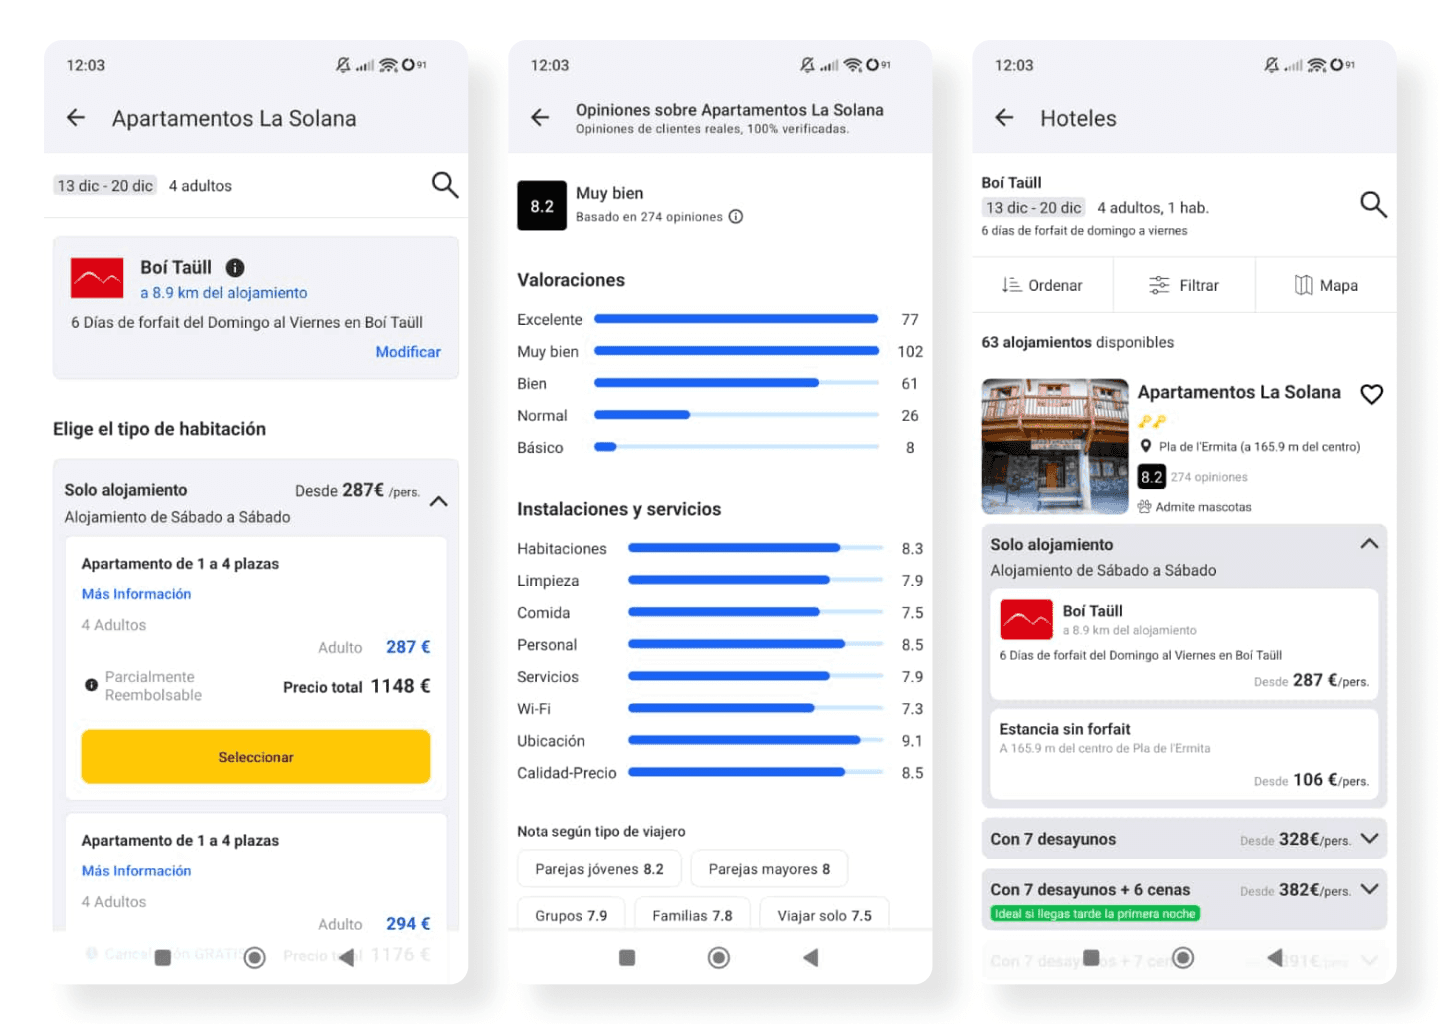Tap the pet paw icon by Admite mascotas
The image size is (1440, 1024).
point(1144,507)
